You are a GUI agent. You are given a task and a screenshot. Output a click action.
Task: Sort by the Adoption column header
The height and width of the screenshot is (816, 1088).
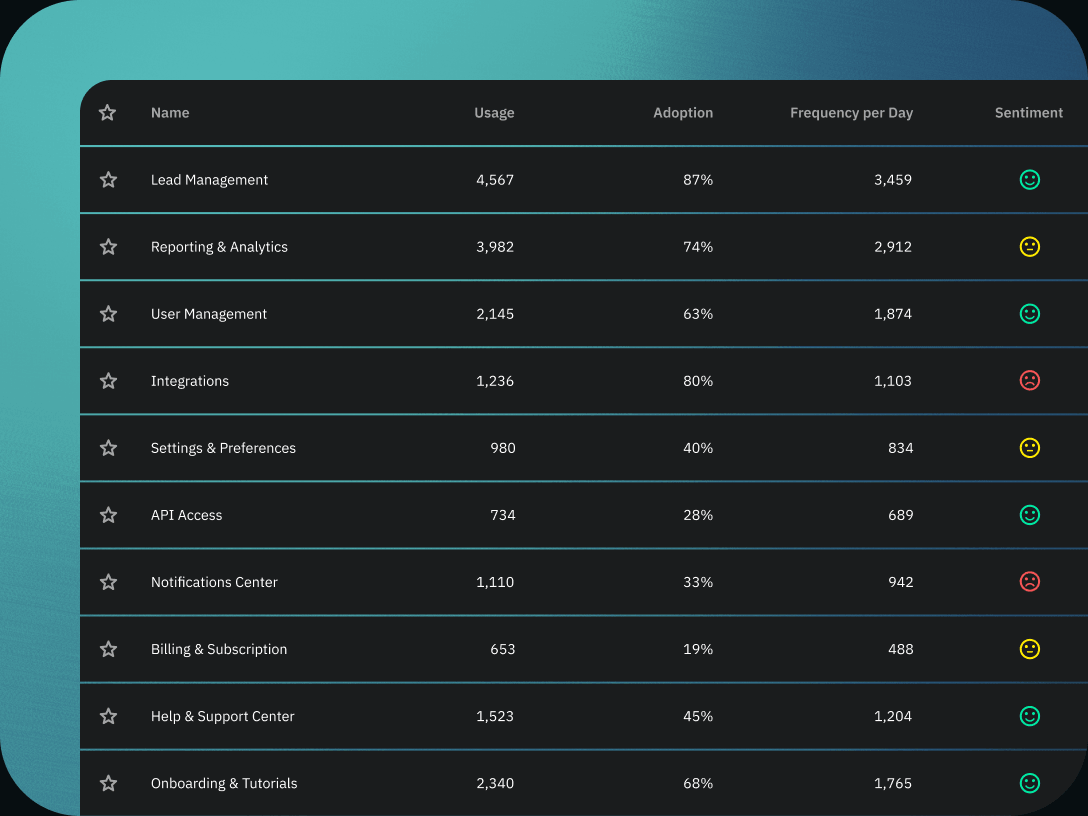(x=683, y=113)
